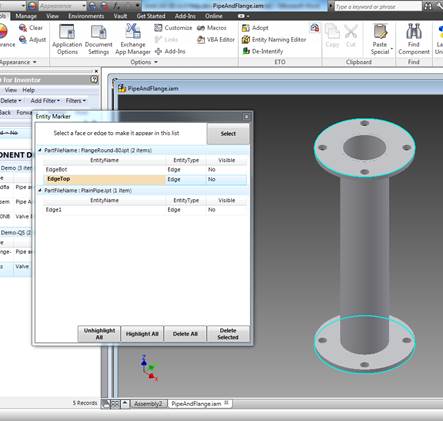Open Entity Naming Editor
The height and width of the screenshot is (421, 443).
tap(274, 40)
